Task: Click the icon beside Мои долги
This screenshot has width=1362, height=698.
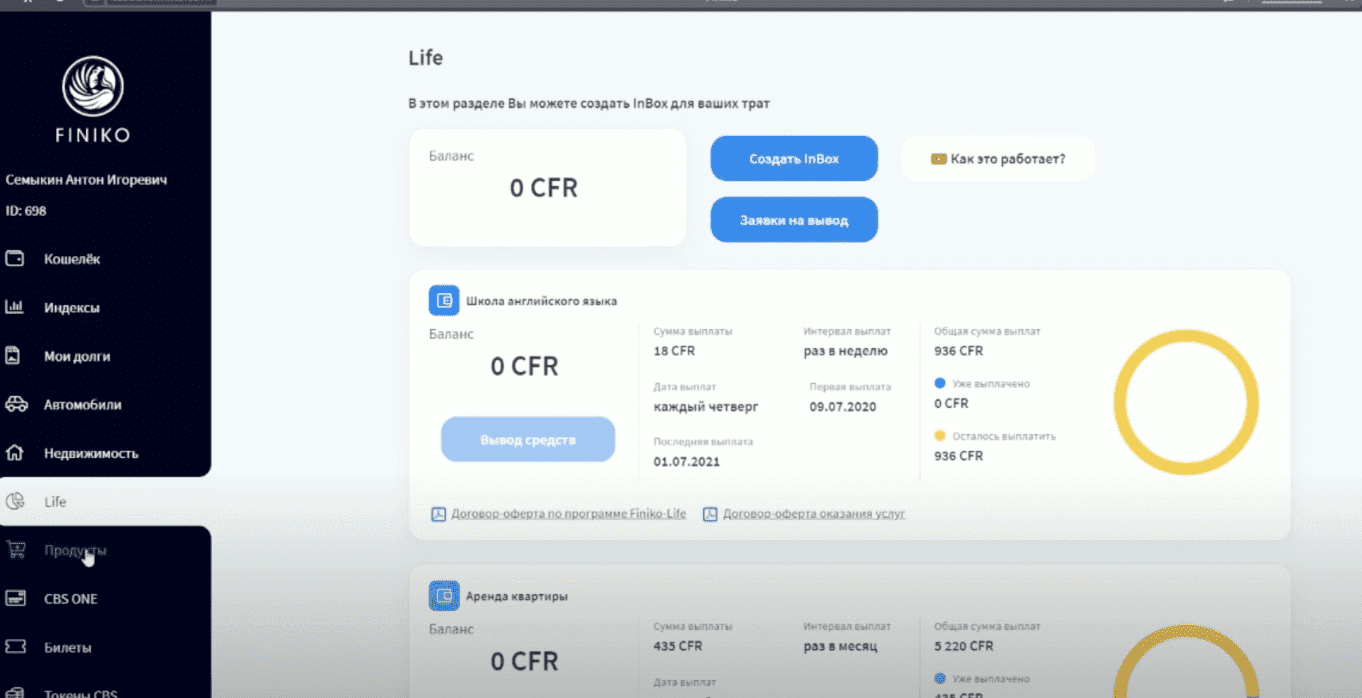Action: 14,355
